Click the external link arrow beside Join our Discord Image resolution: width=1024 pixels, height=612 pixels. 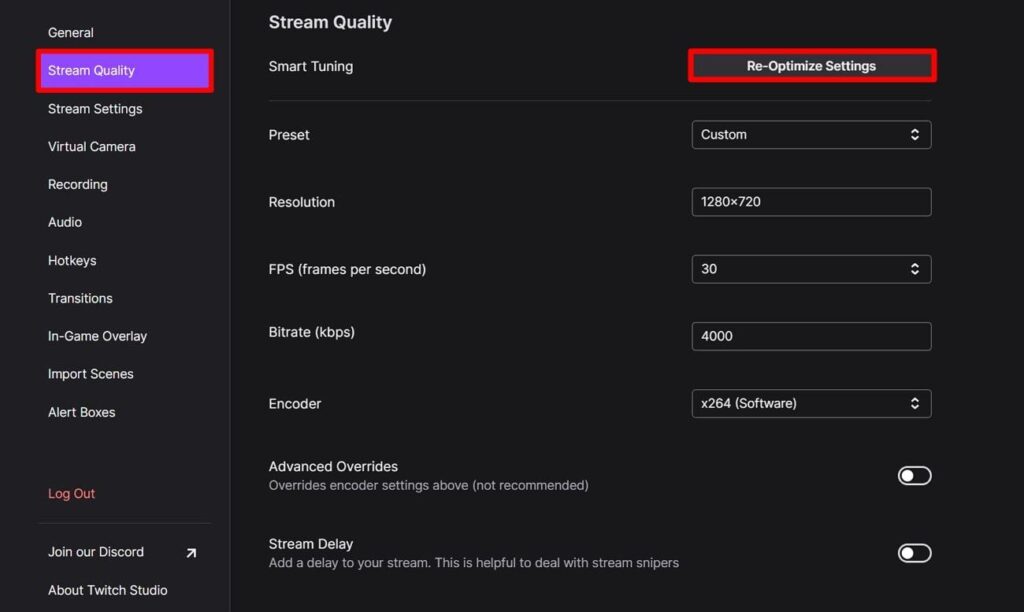pos(190,551)
